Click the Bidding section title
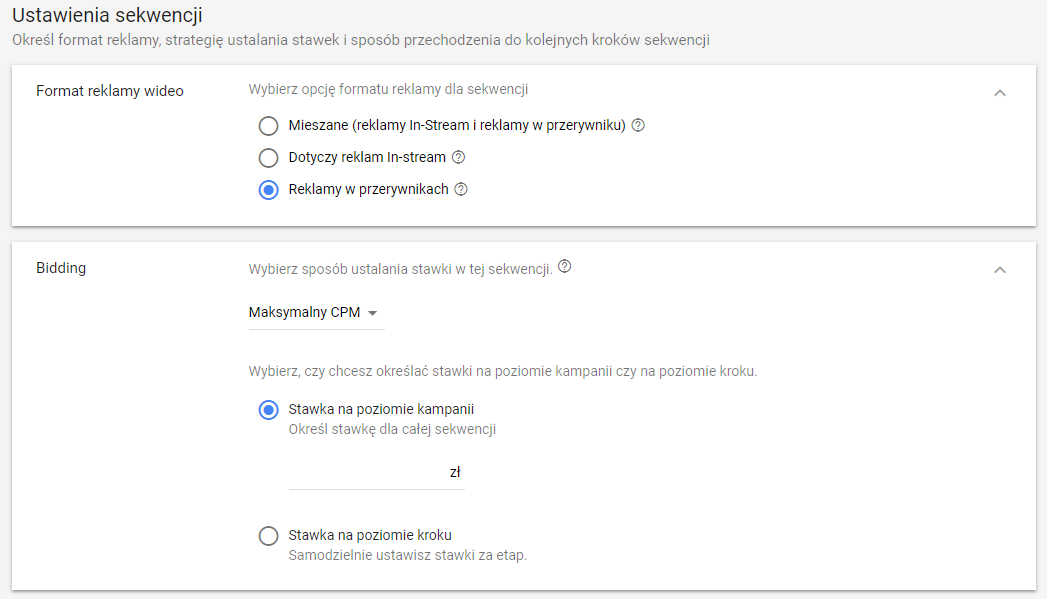 (x=61, y=268)
